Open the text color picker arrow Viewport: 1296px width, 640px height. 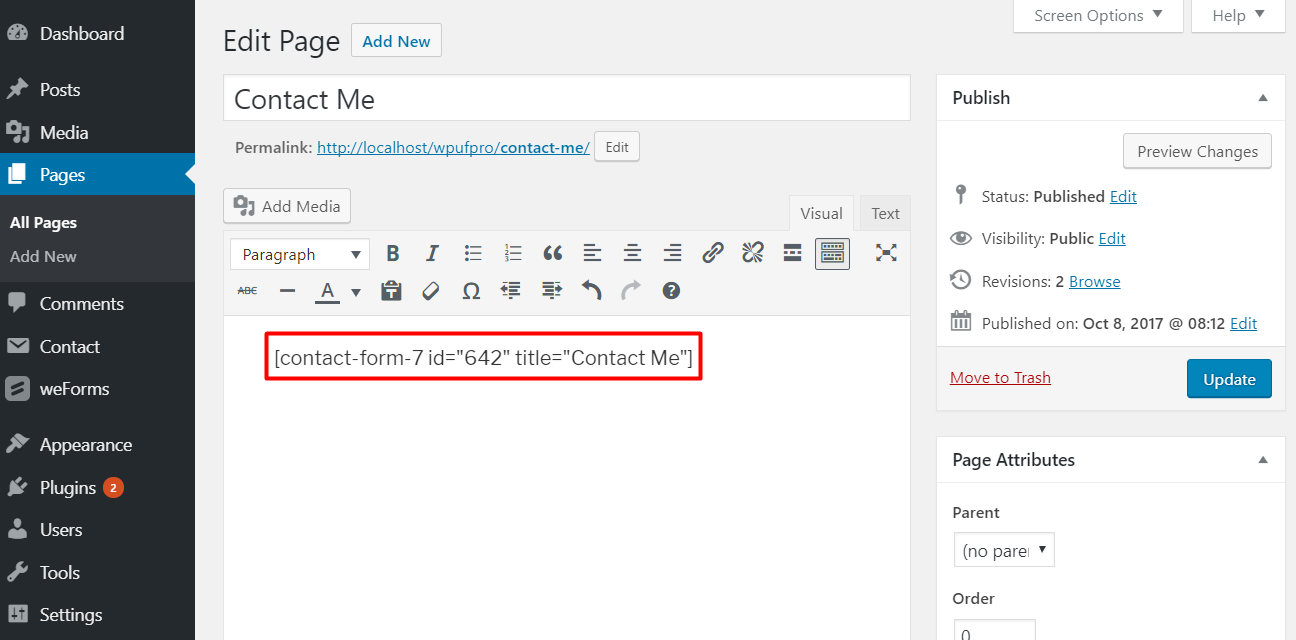356,292
